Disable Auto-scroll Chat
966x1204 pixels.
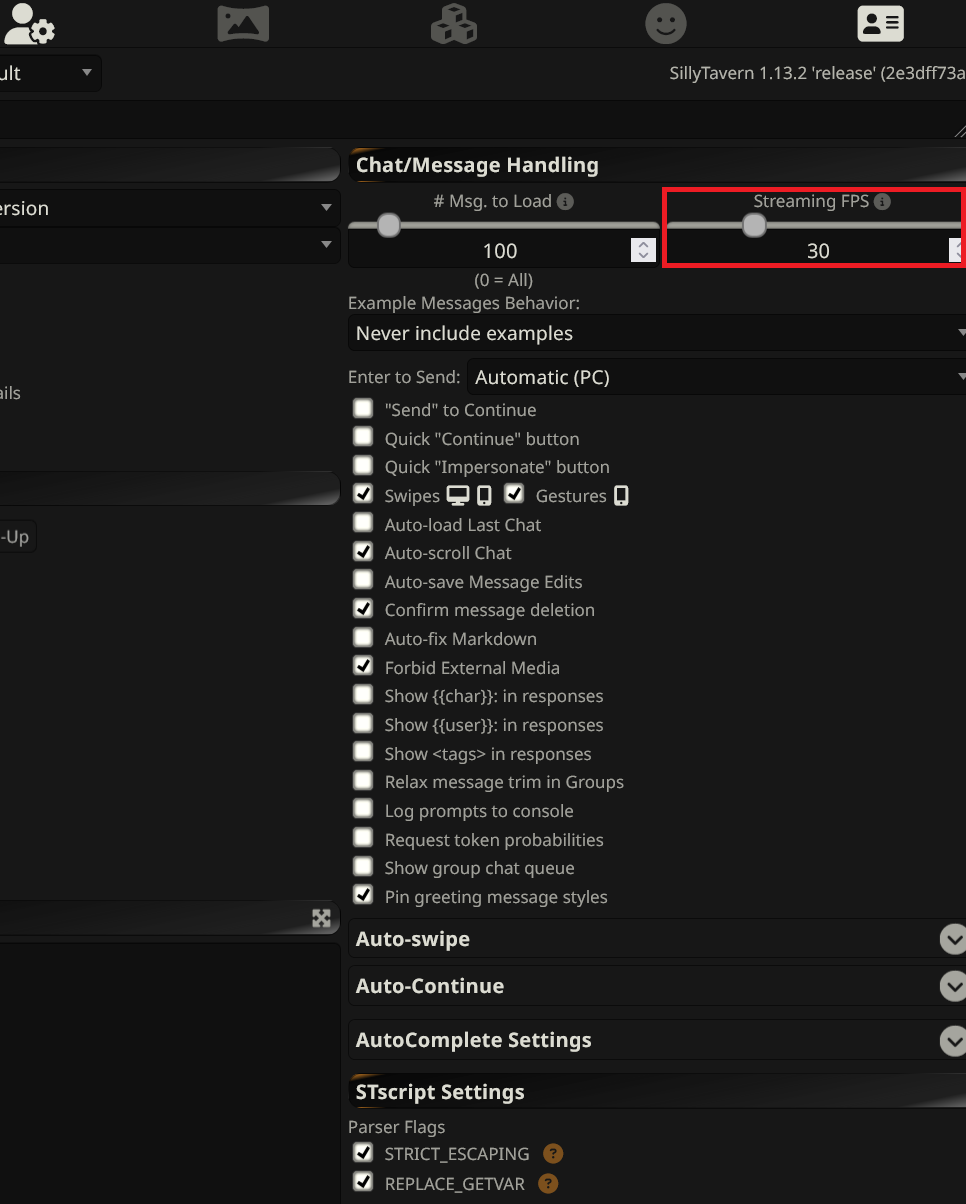coord(363,552)
